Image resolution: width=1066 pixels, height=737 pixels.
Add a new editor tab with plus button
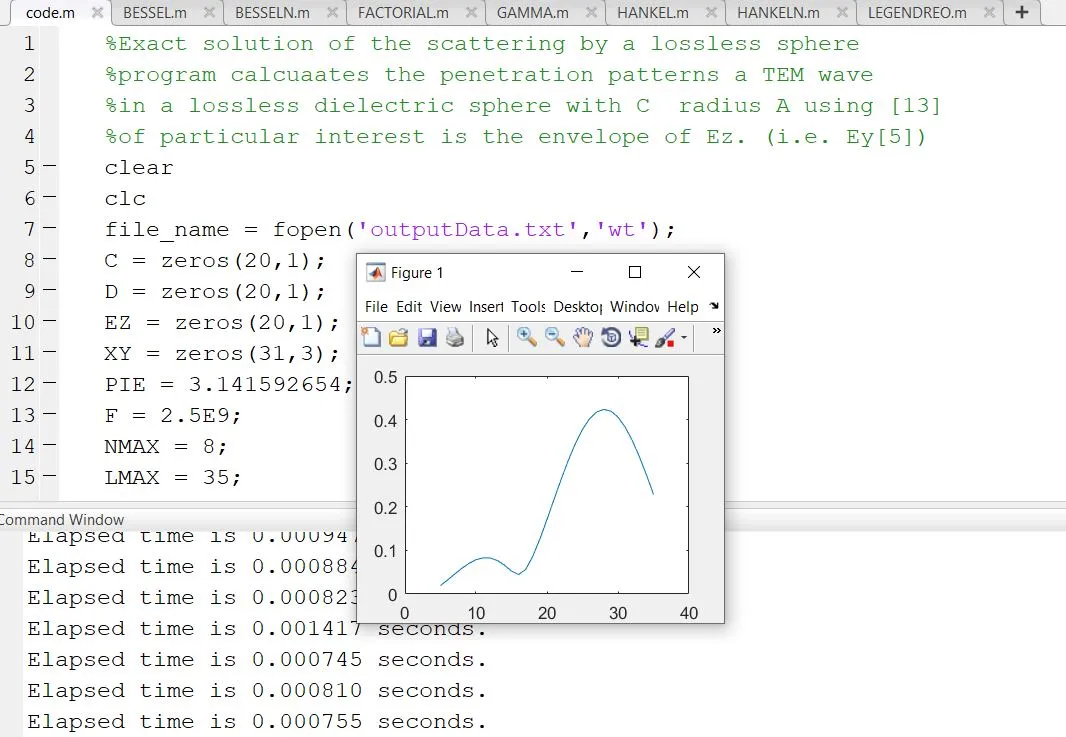click(x=1021, y=13)
